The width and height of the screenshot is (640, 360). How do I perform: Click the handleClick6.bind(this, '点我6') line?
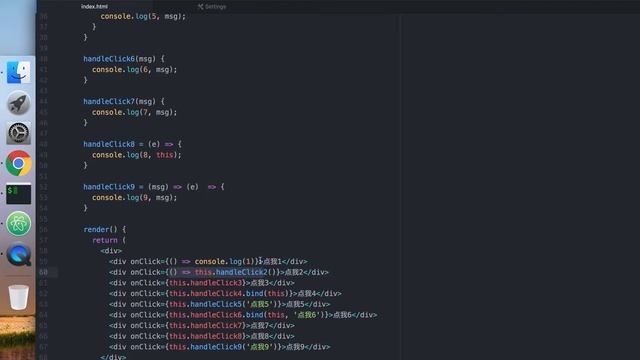(x=243, y=315)
